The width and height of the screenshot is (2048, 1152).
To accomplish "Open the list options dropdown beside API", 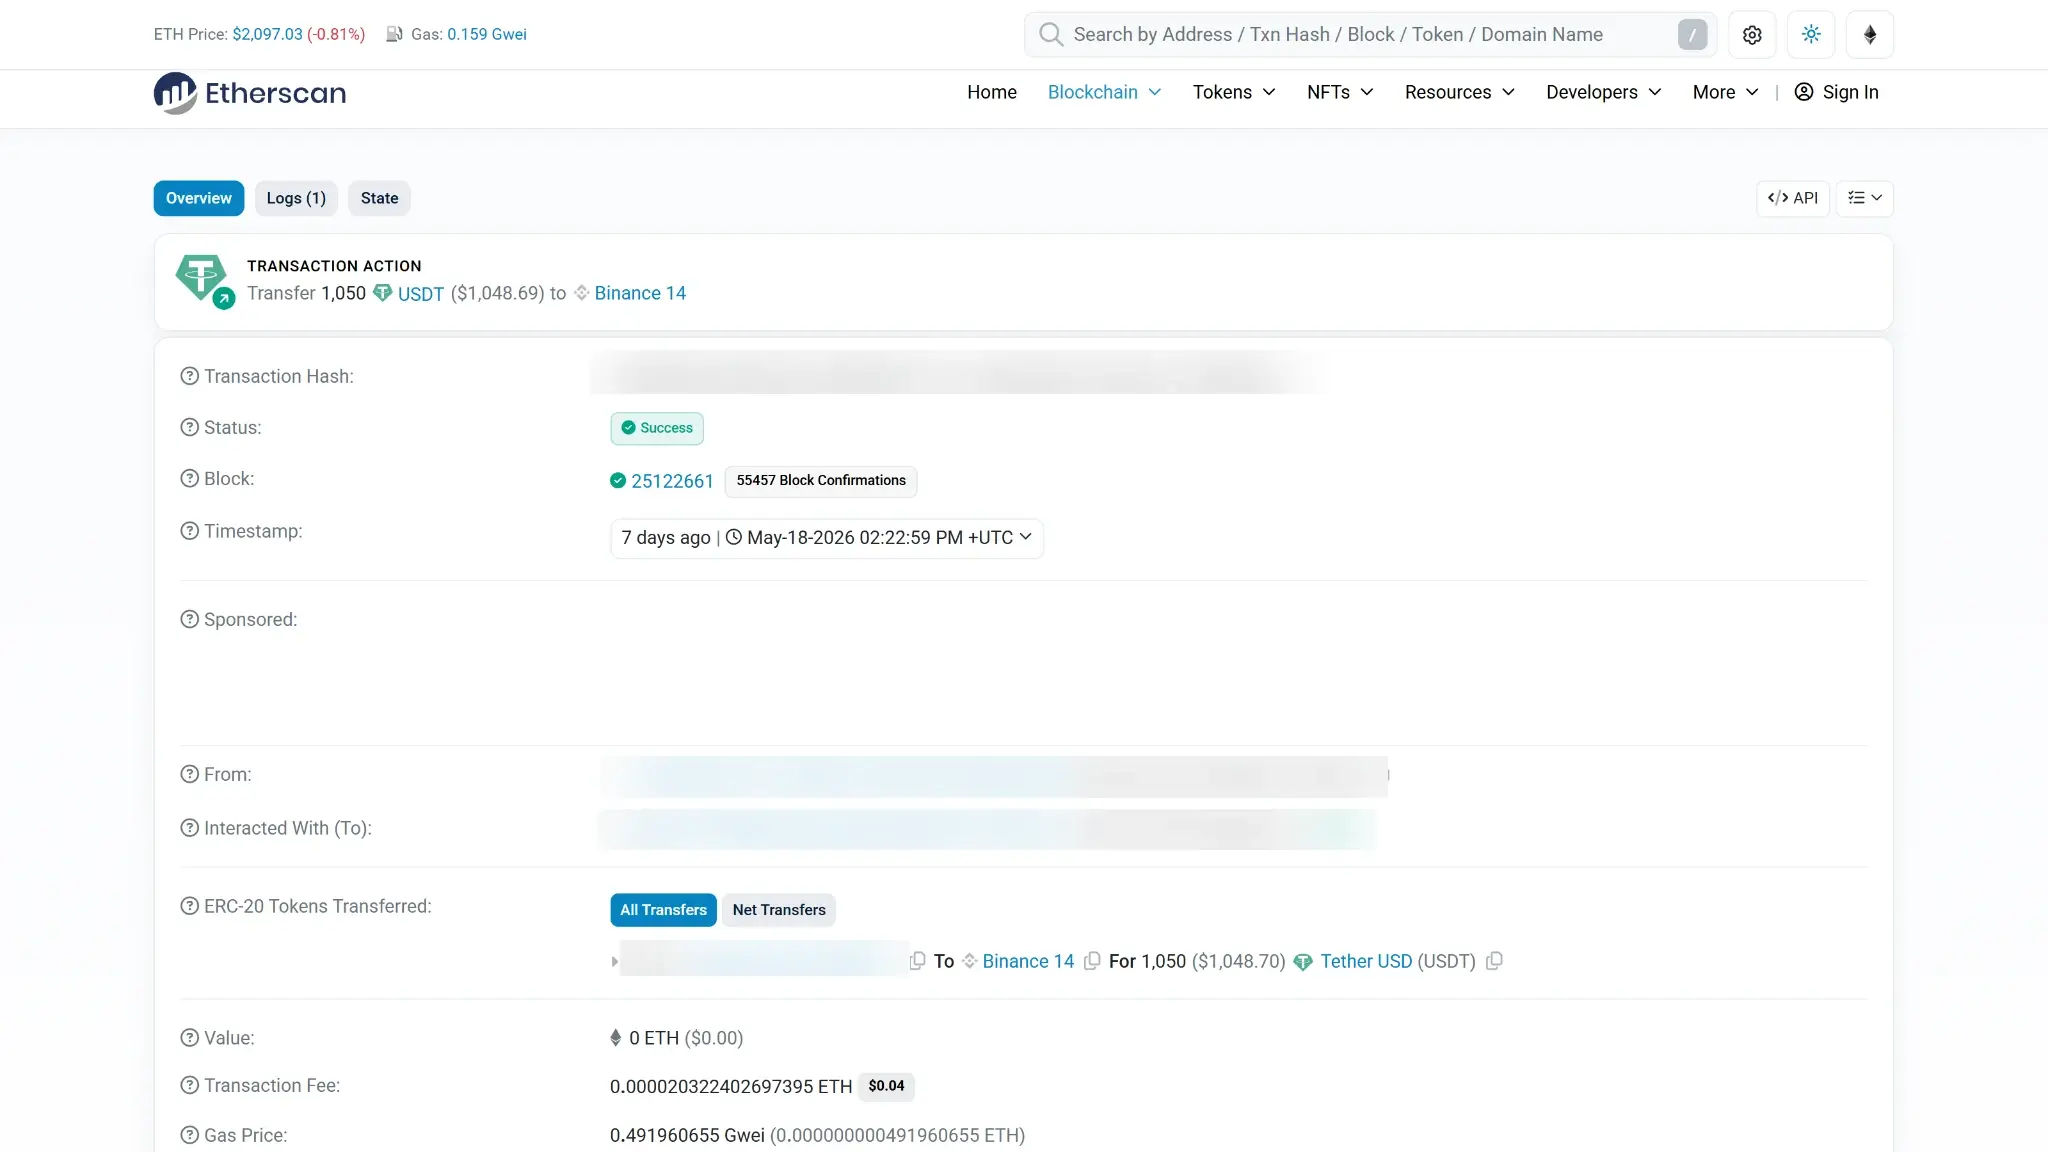I will point(1865,198).
